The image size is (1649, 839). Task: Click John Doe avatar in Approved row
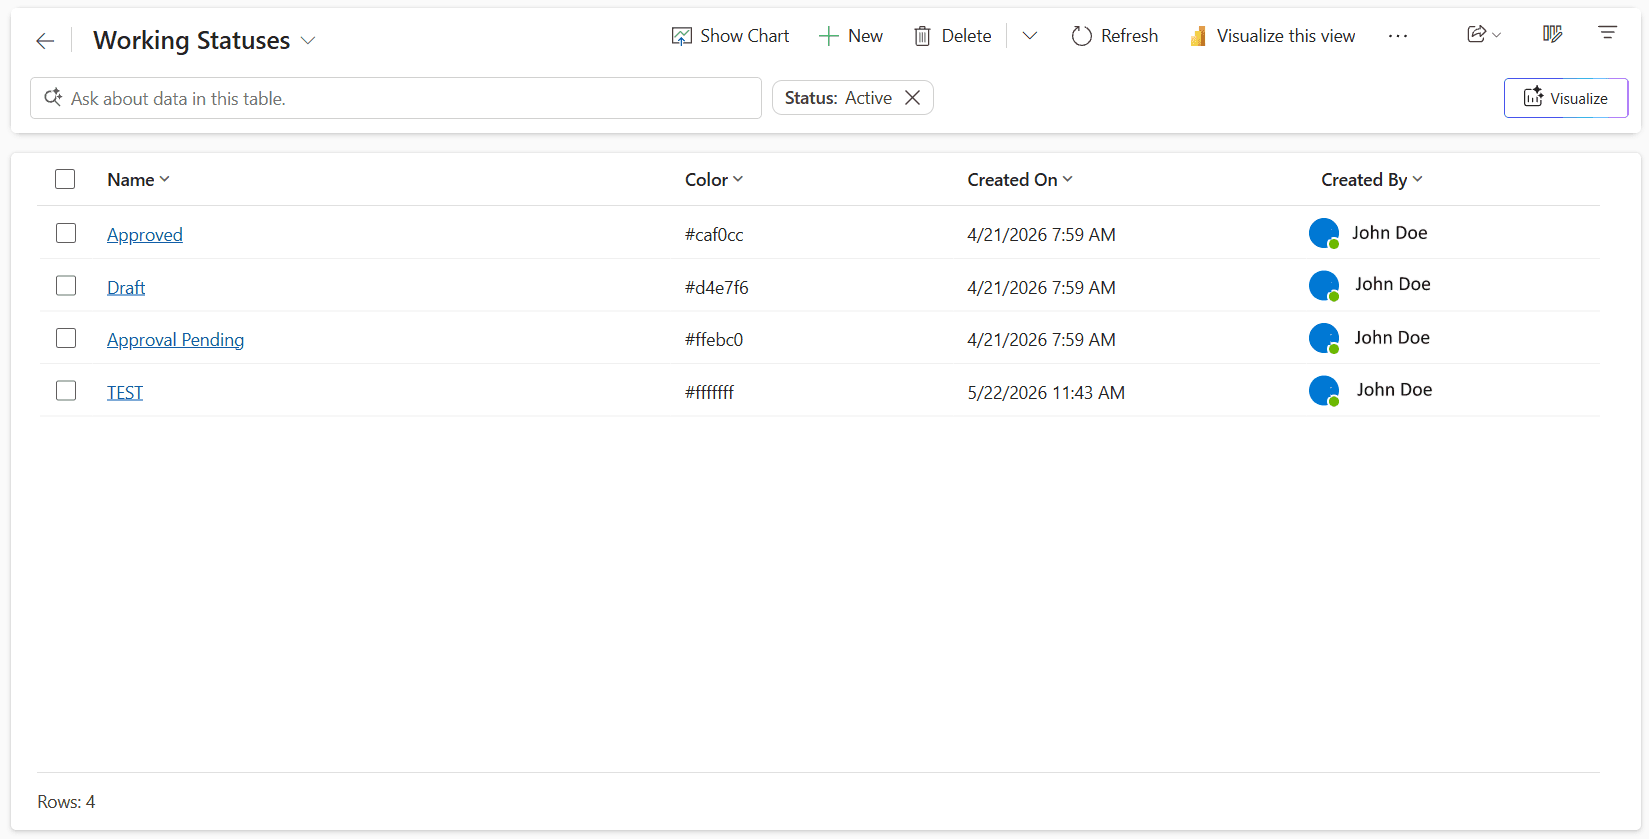[1324, 233]
